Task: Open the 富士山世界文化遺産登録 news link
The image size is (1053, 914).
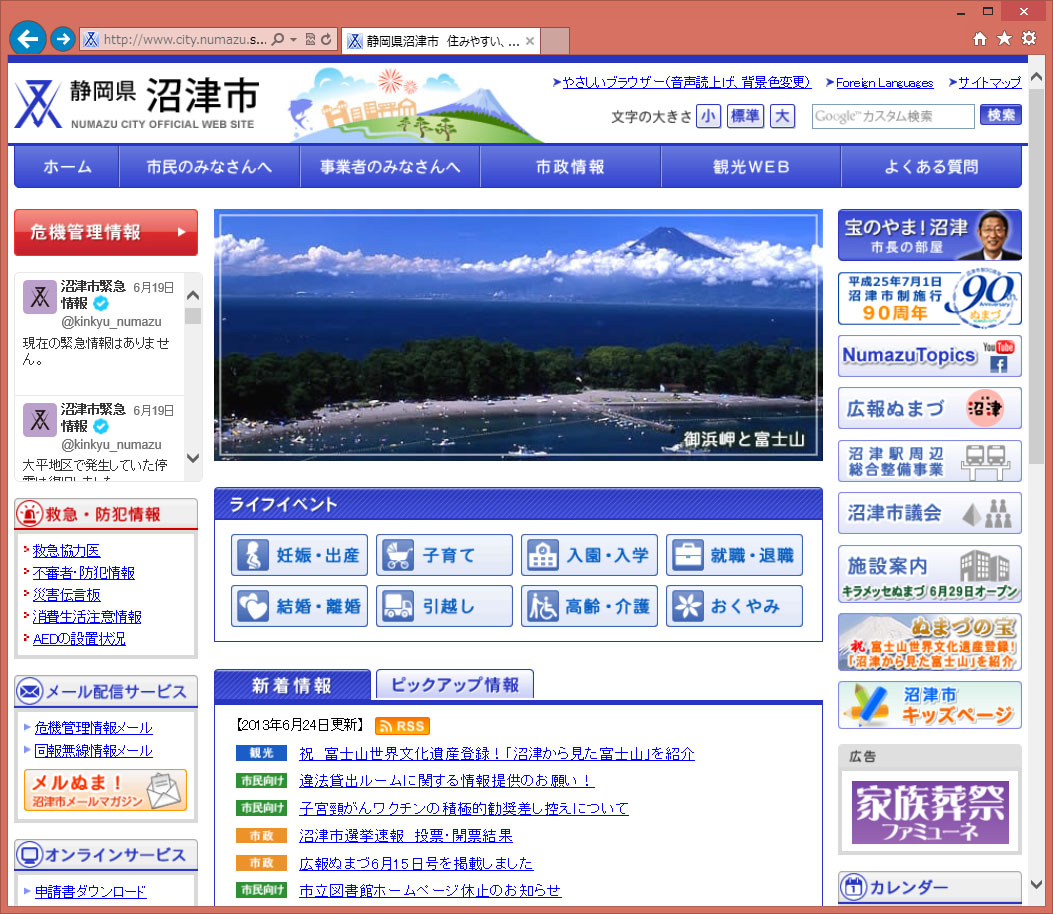Action: coord(497,753)
